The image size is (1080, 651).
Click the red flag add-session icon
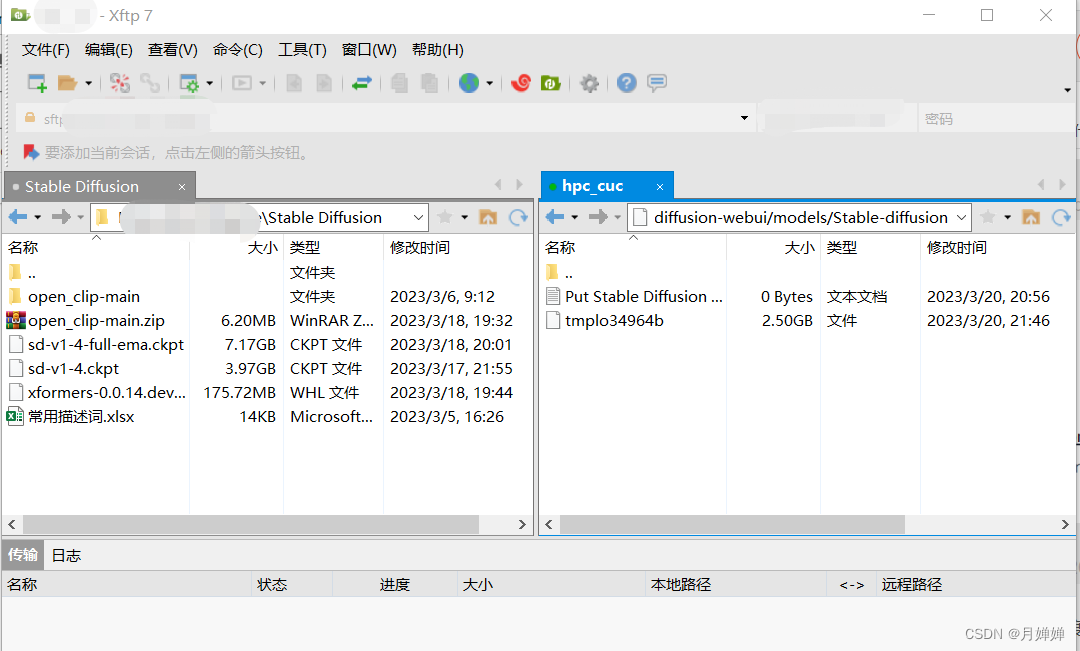click(x=31, y=152)
